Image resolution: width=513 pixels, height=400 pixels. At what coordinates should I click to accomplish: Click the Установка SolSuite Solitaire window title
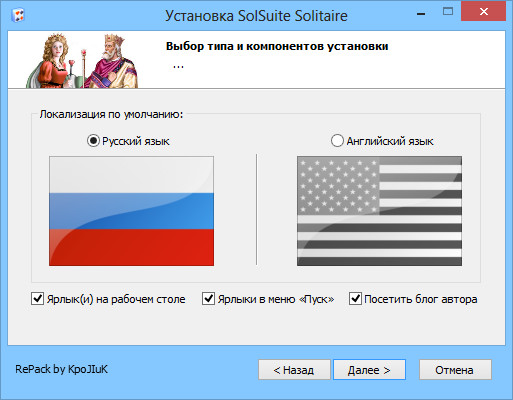pyautogui.click(x=256, y=16)
